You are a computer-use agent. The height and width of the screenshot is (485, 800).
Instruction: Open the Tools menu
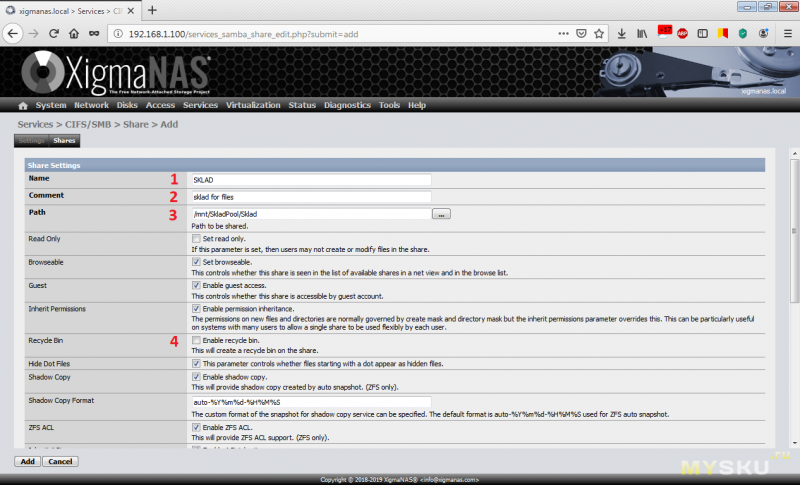[389, 105]
